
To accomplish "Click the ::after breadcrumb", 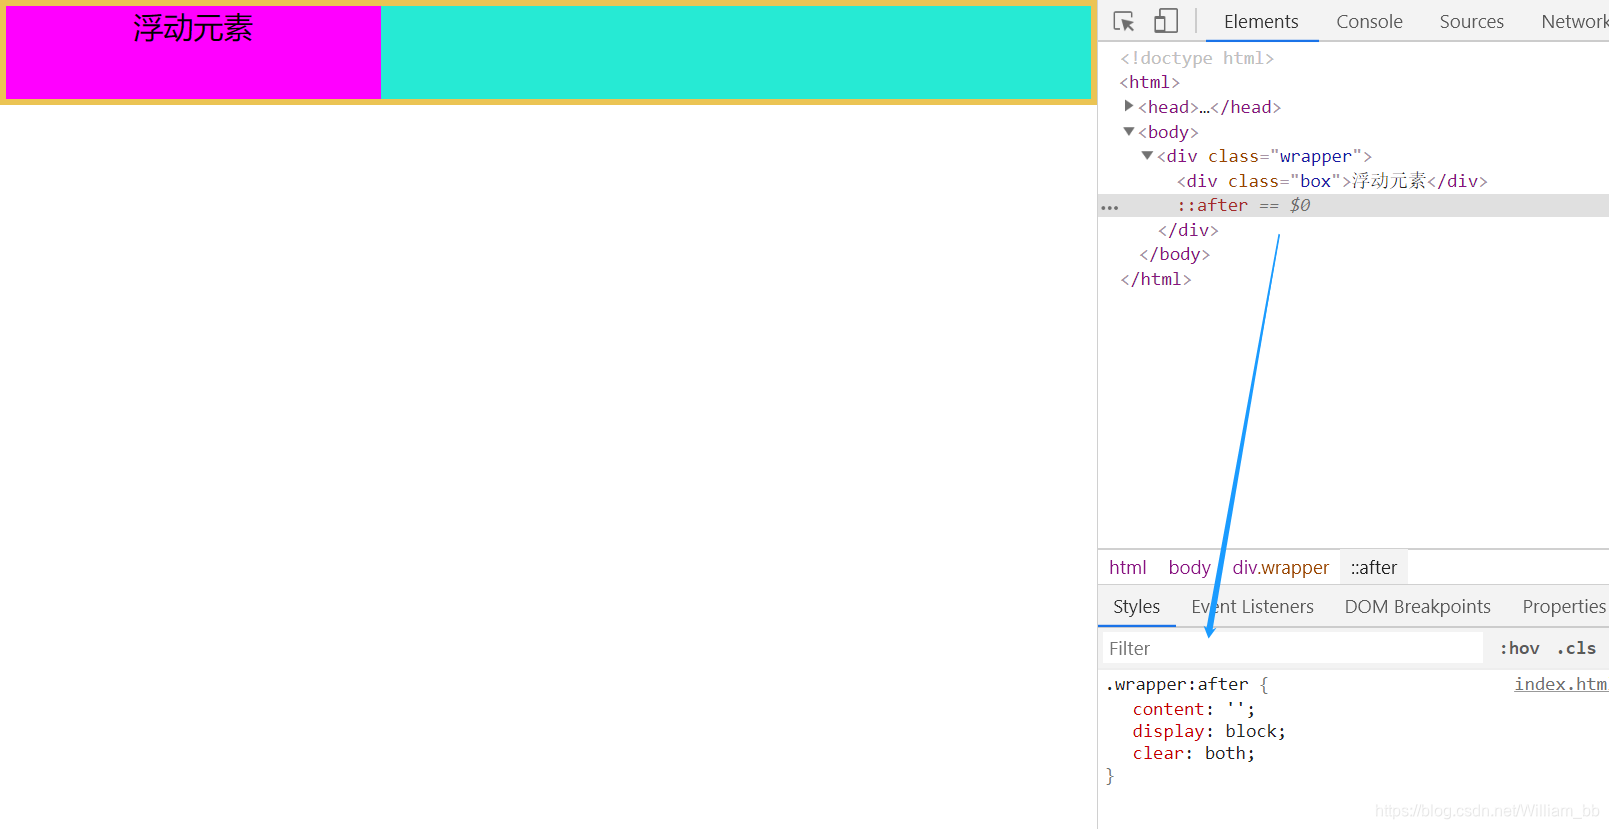I will (x=1374, y=568).
